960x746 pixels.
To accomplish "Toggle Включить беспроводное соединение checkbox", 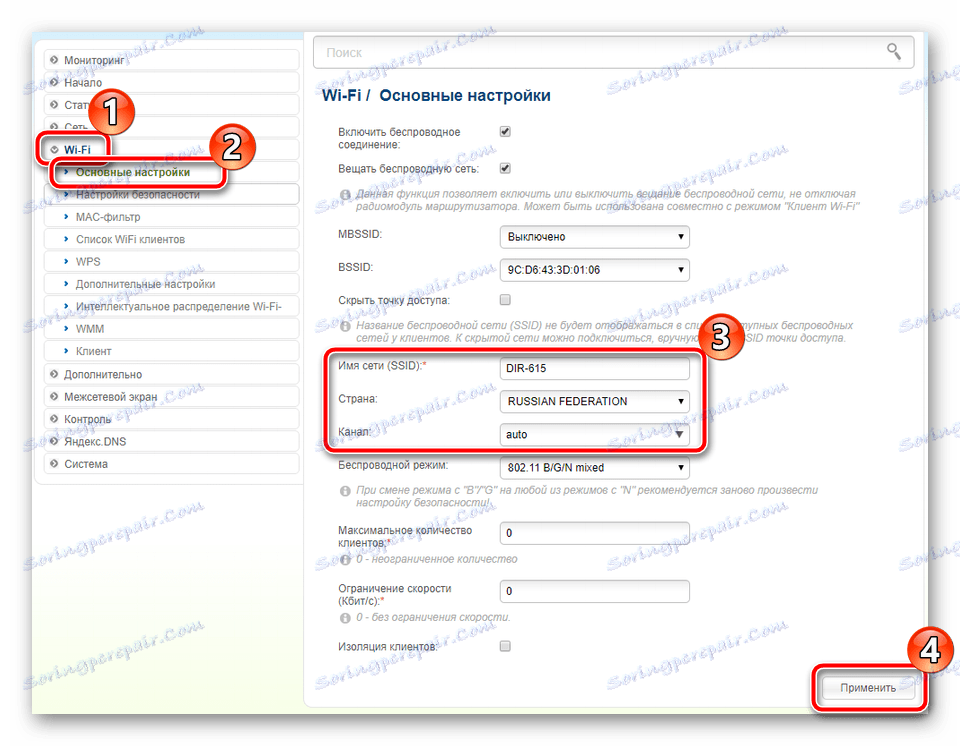I will click(x=505, y=132).
